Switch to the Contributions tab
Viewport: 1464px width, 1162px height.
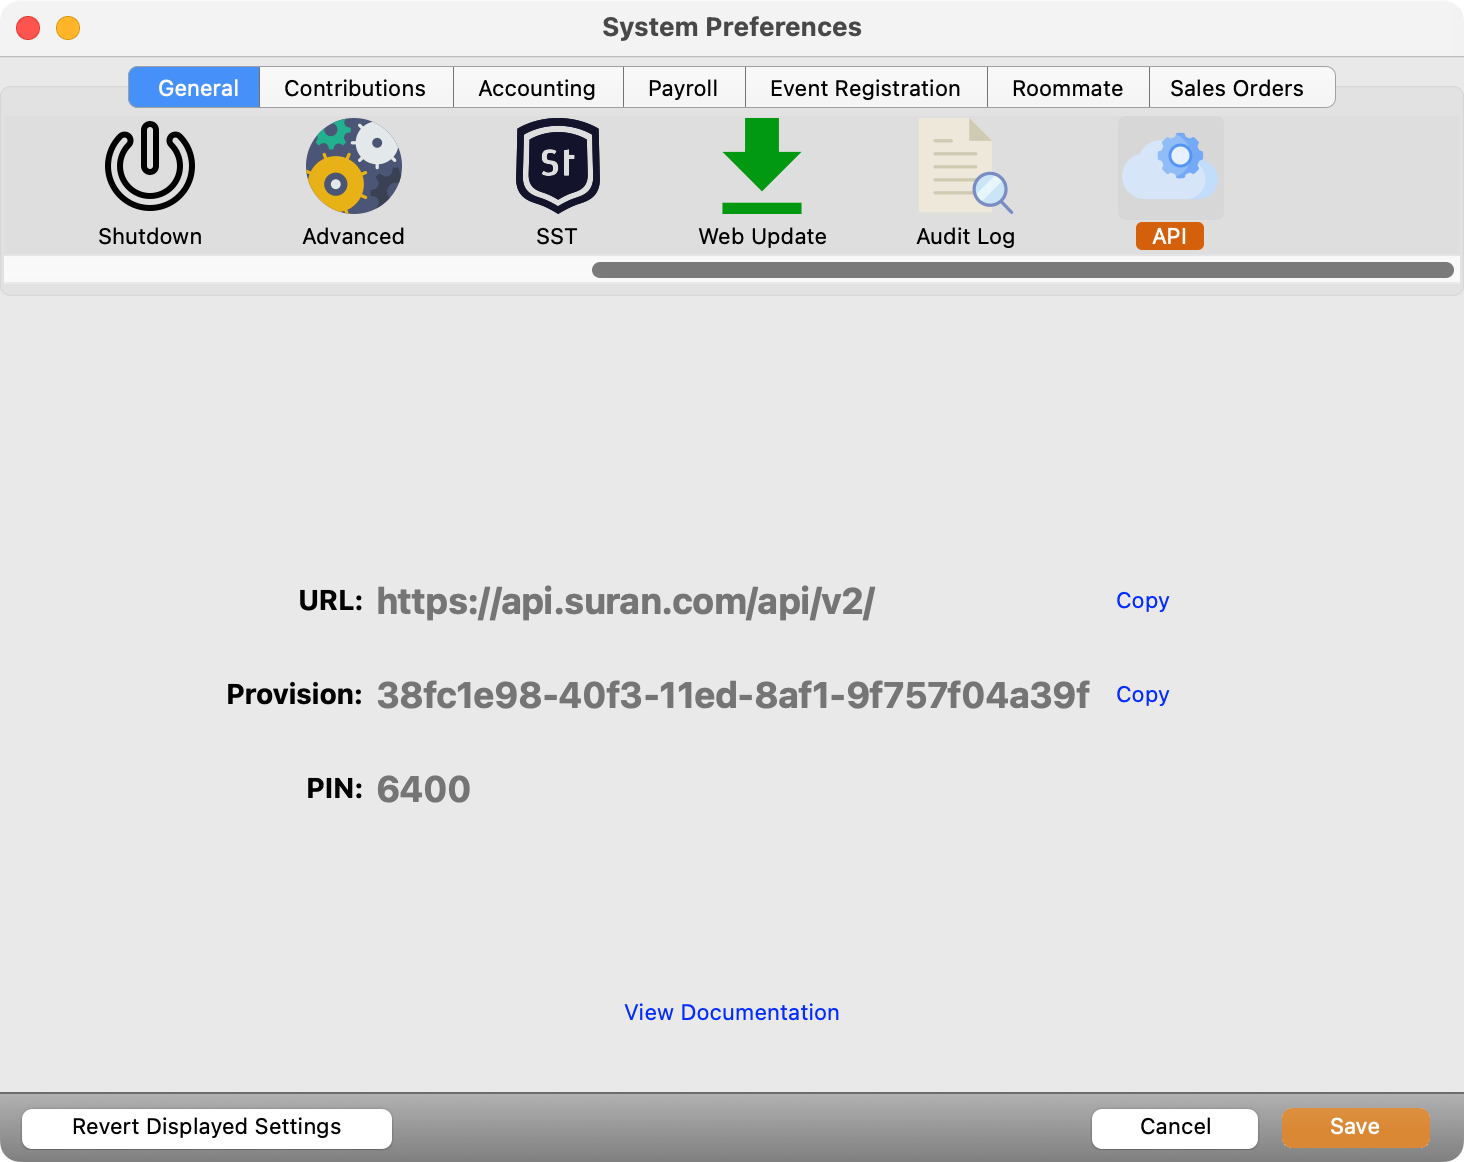pyautogui.click(x=355, y=88)
